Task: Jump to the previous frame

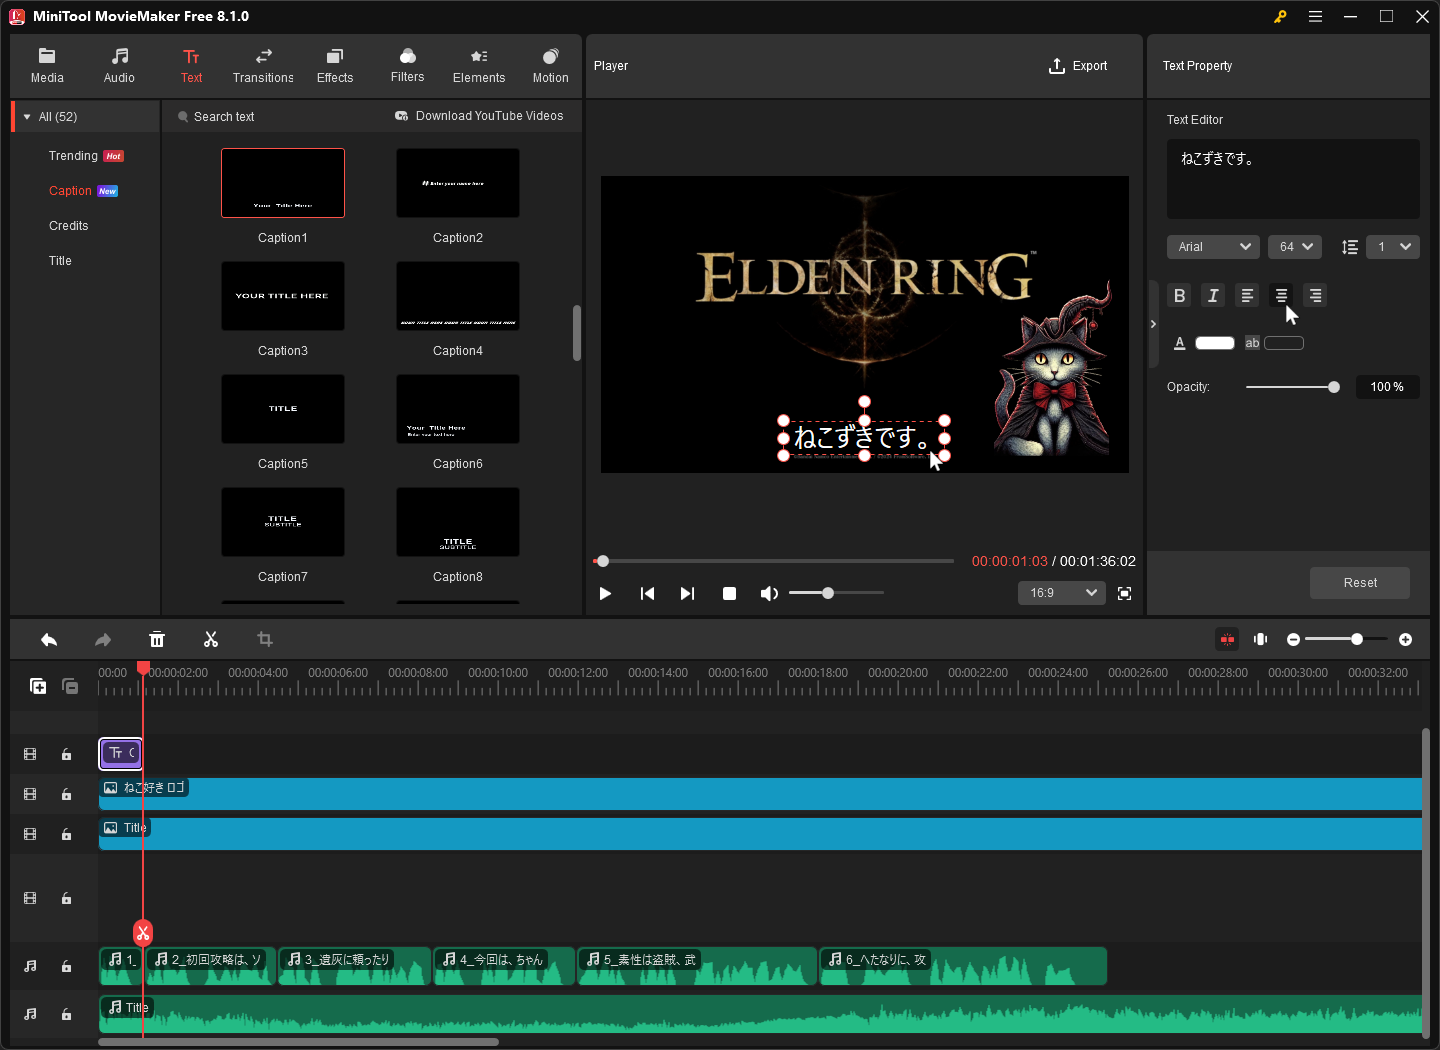Action: coord(647,593)
